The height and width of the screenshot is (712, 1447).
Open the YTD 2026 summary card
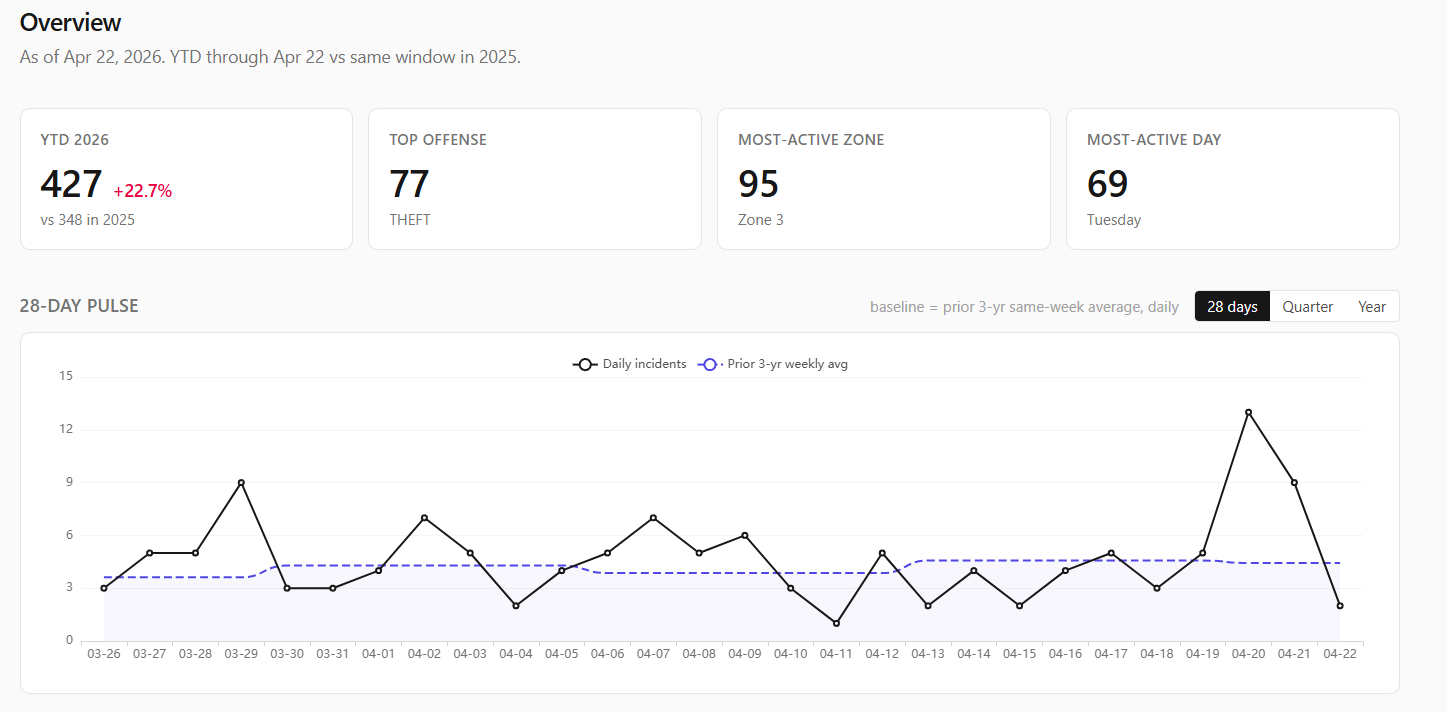point(186,179)
